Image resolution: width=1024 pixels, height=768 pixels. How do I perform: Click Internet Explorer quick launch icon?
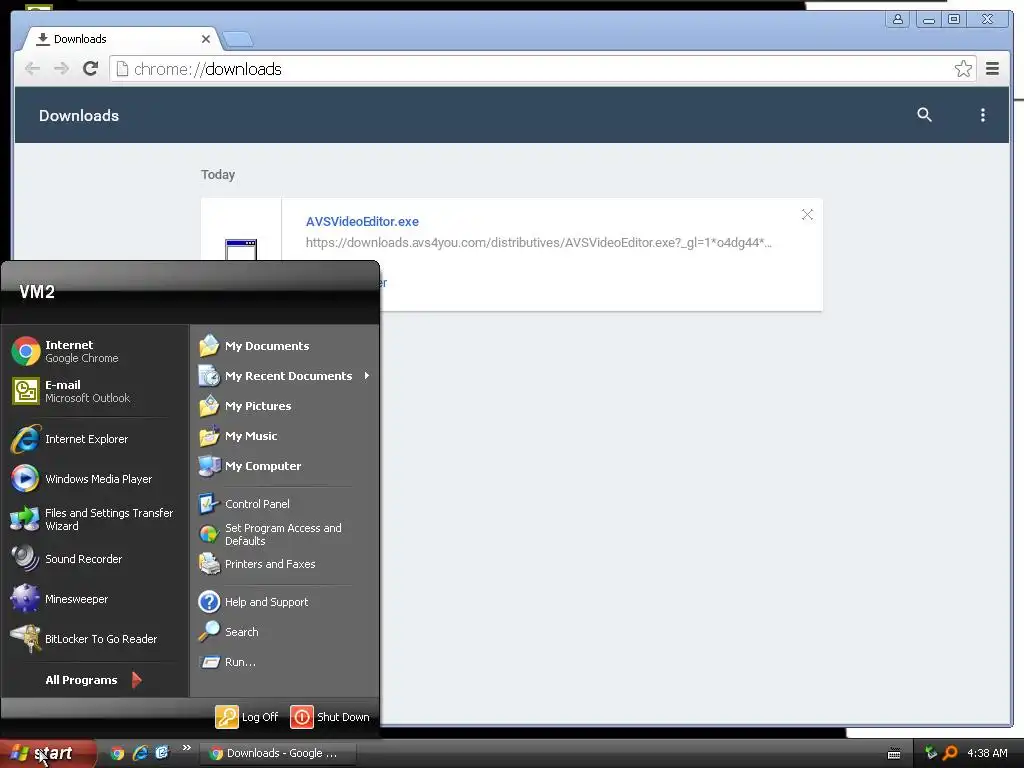click(140, 753)
